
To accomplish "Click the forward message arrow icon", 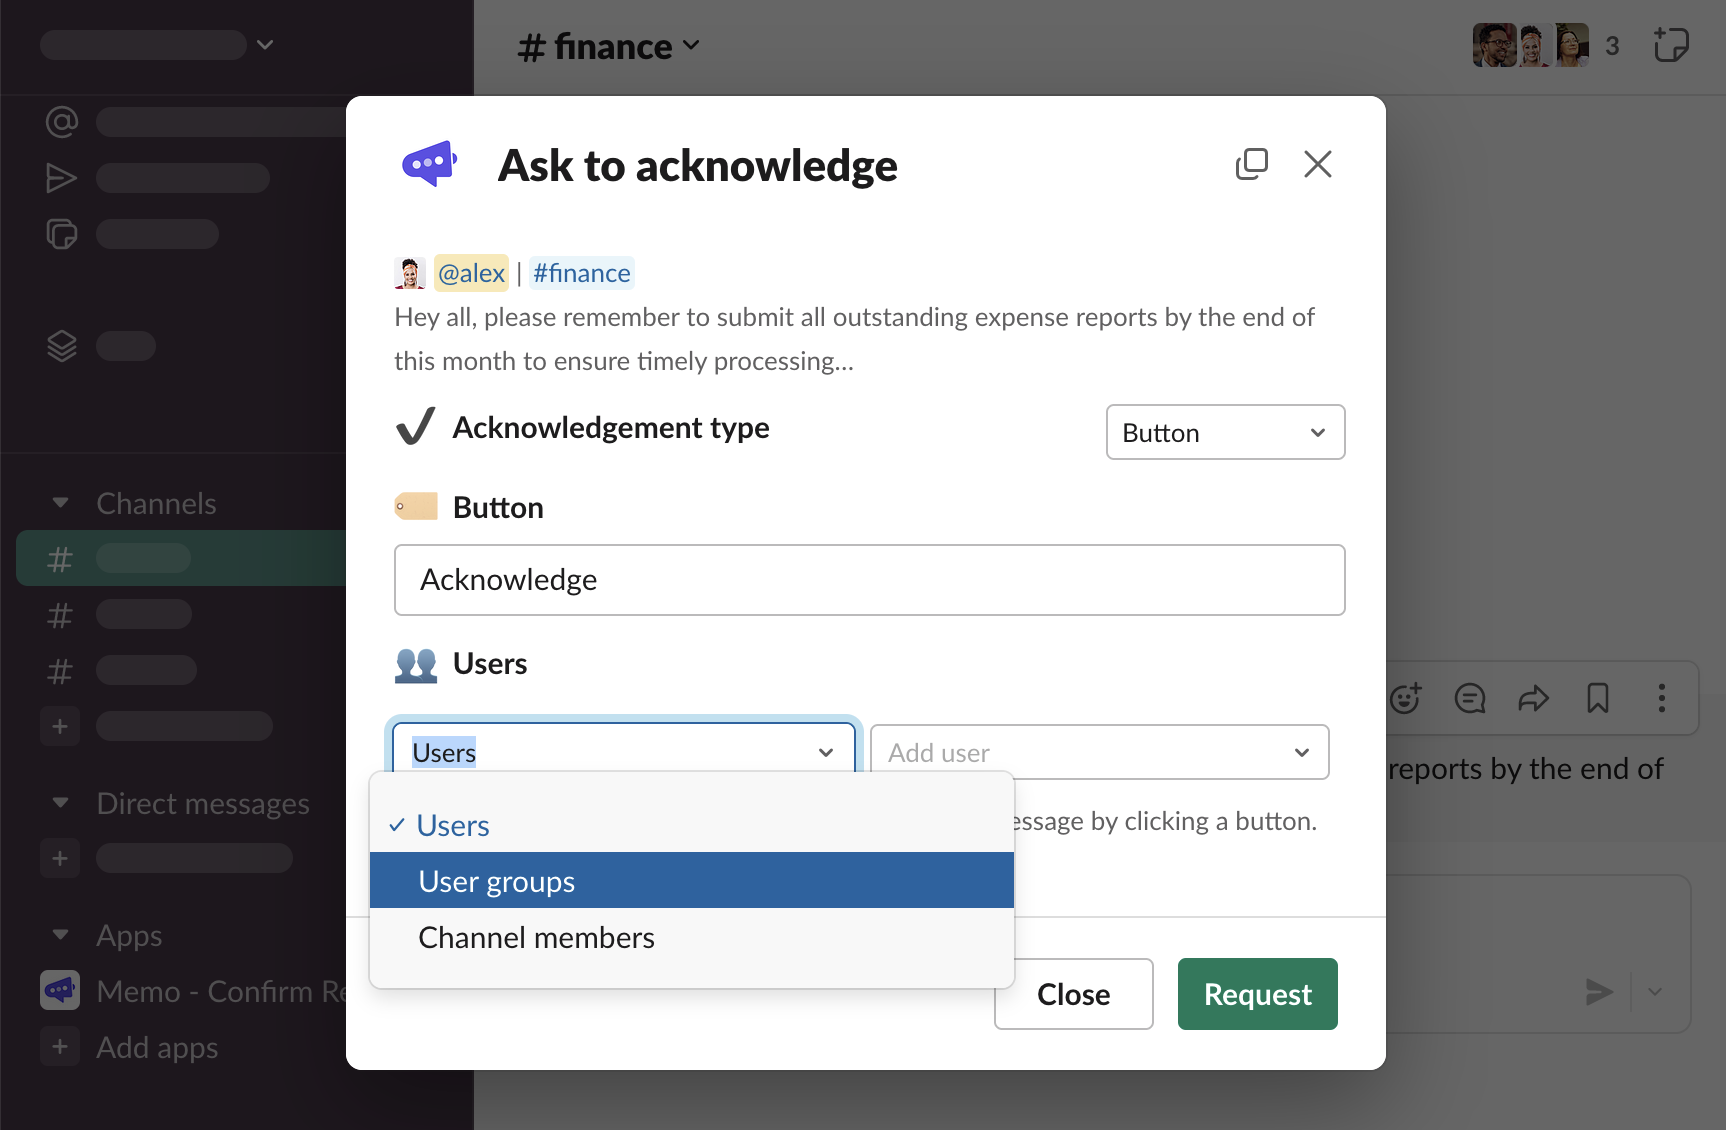I will (x=1533, y=698).
